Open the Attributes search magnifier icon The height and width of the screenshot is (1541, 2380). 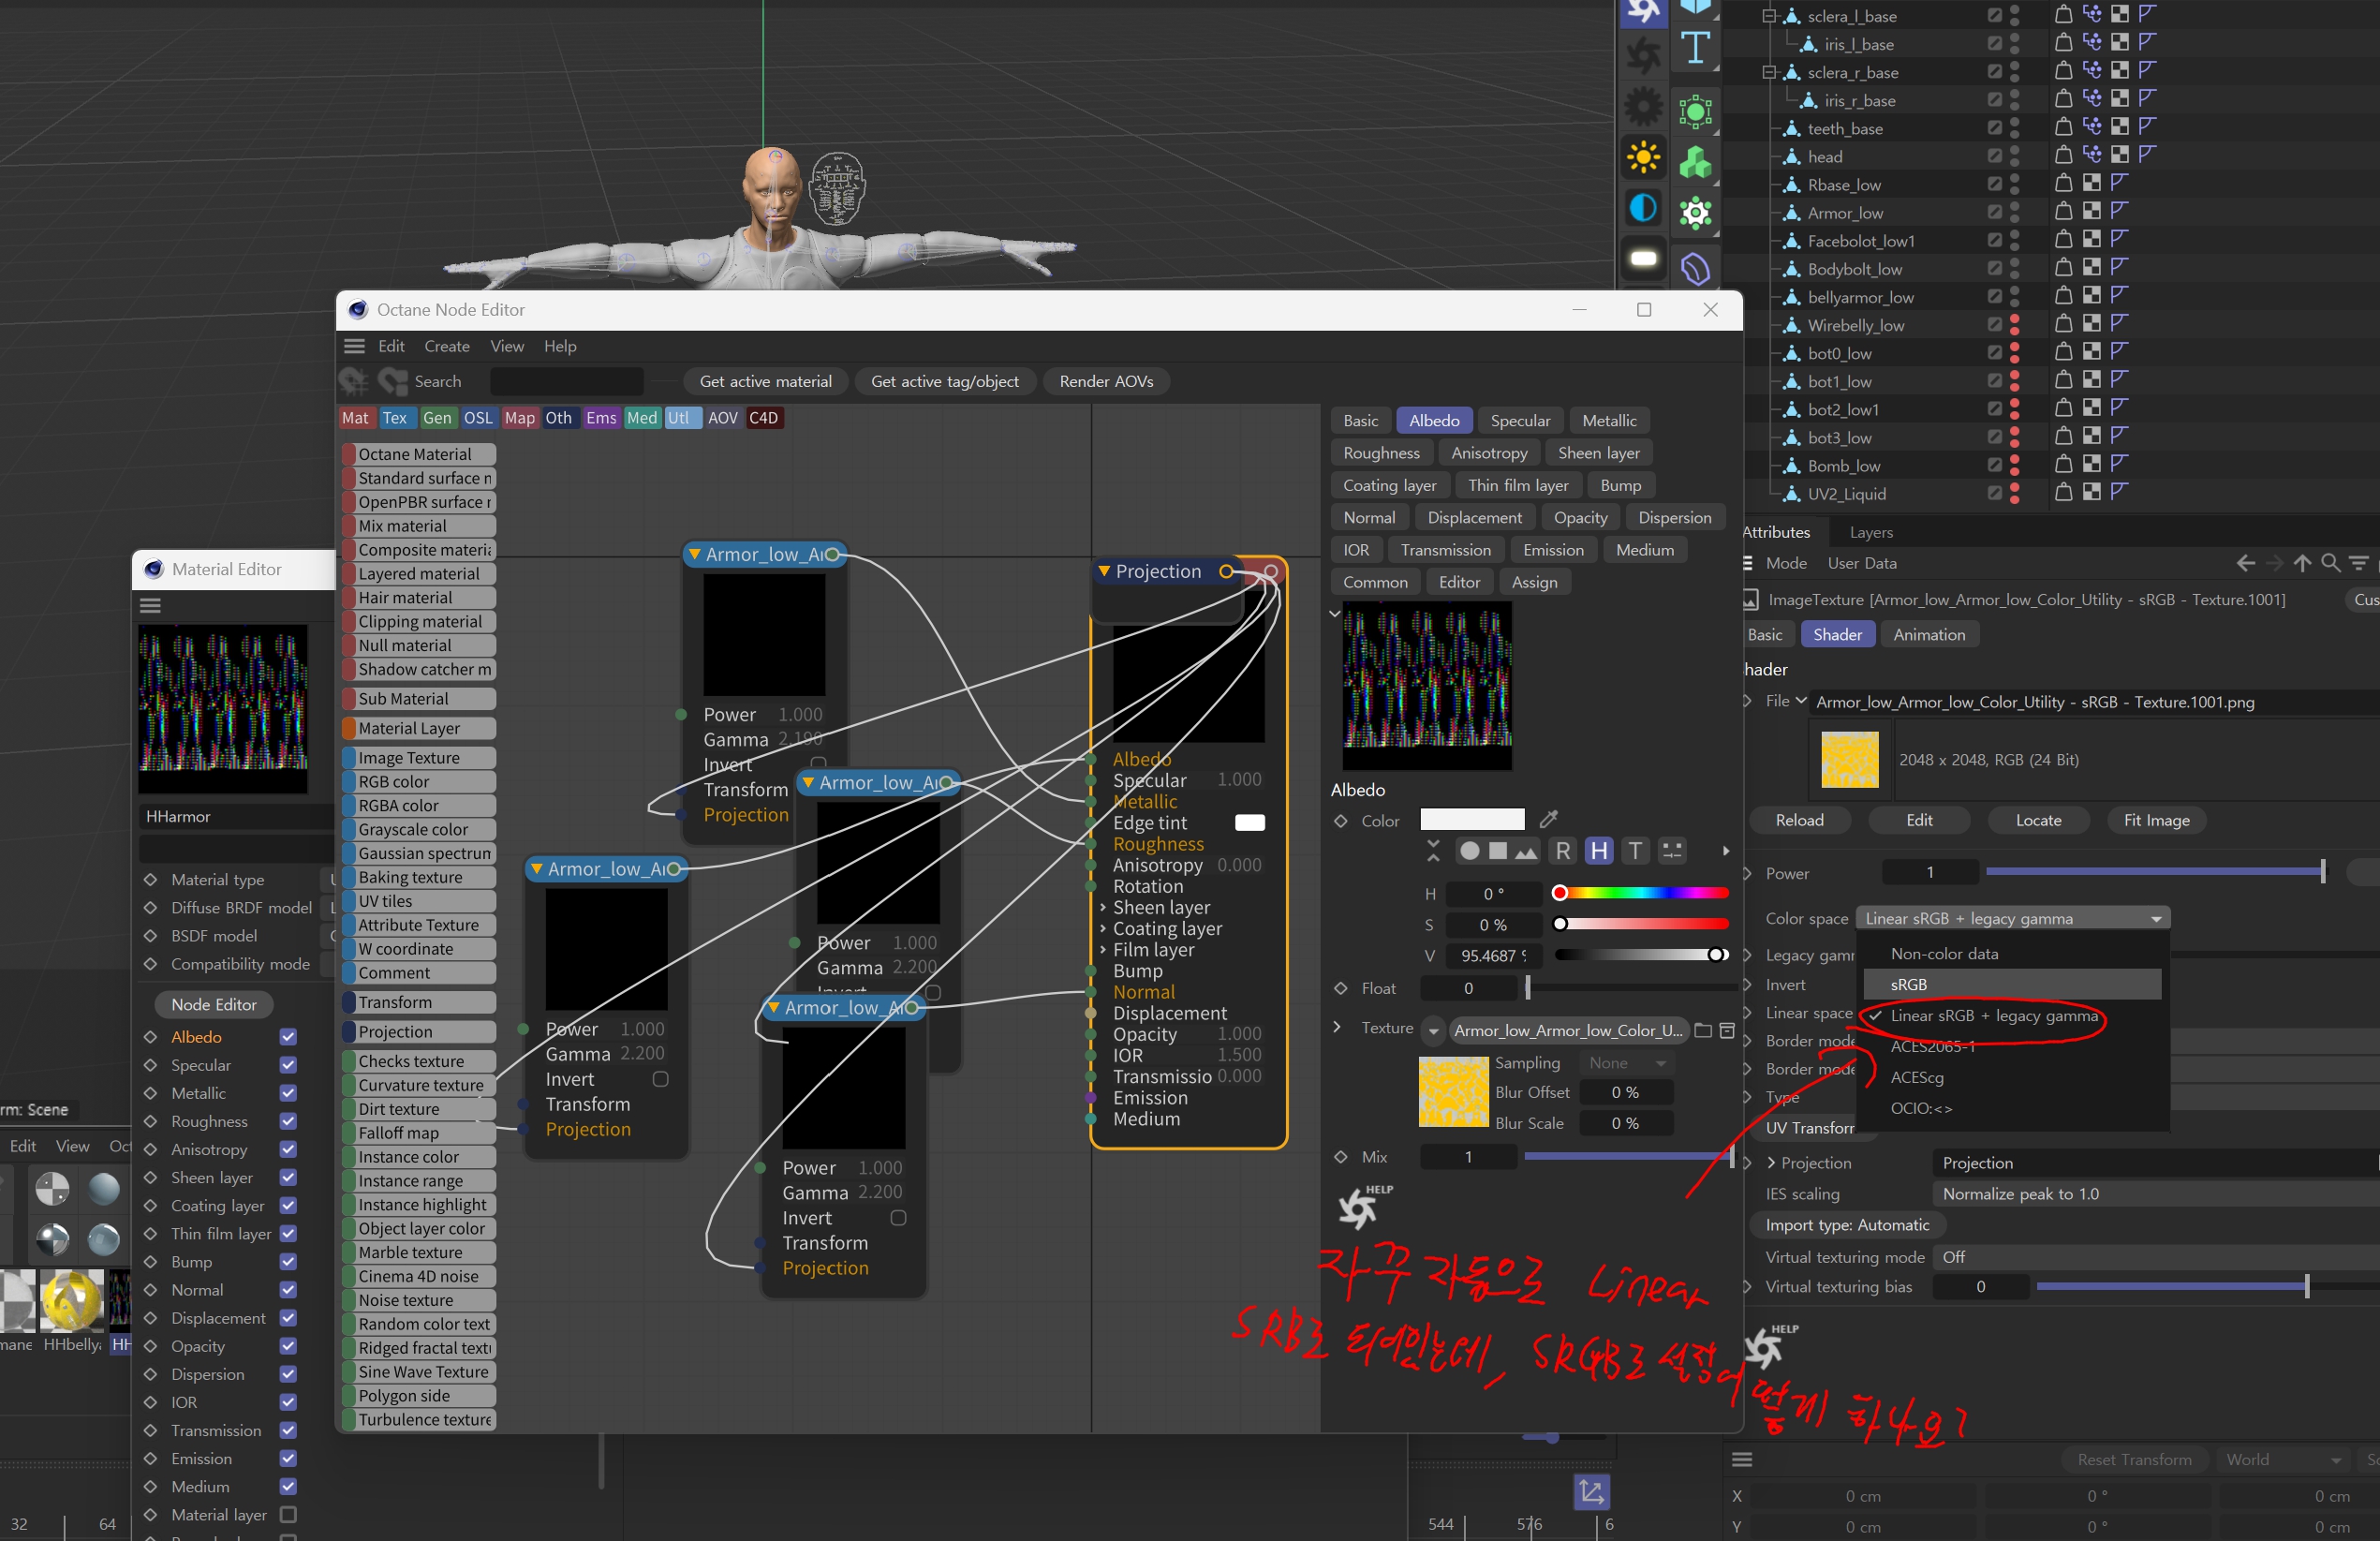click(x=2330, y=563)
